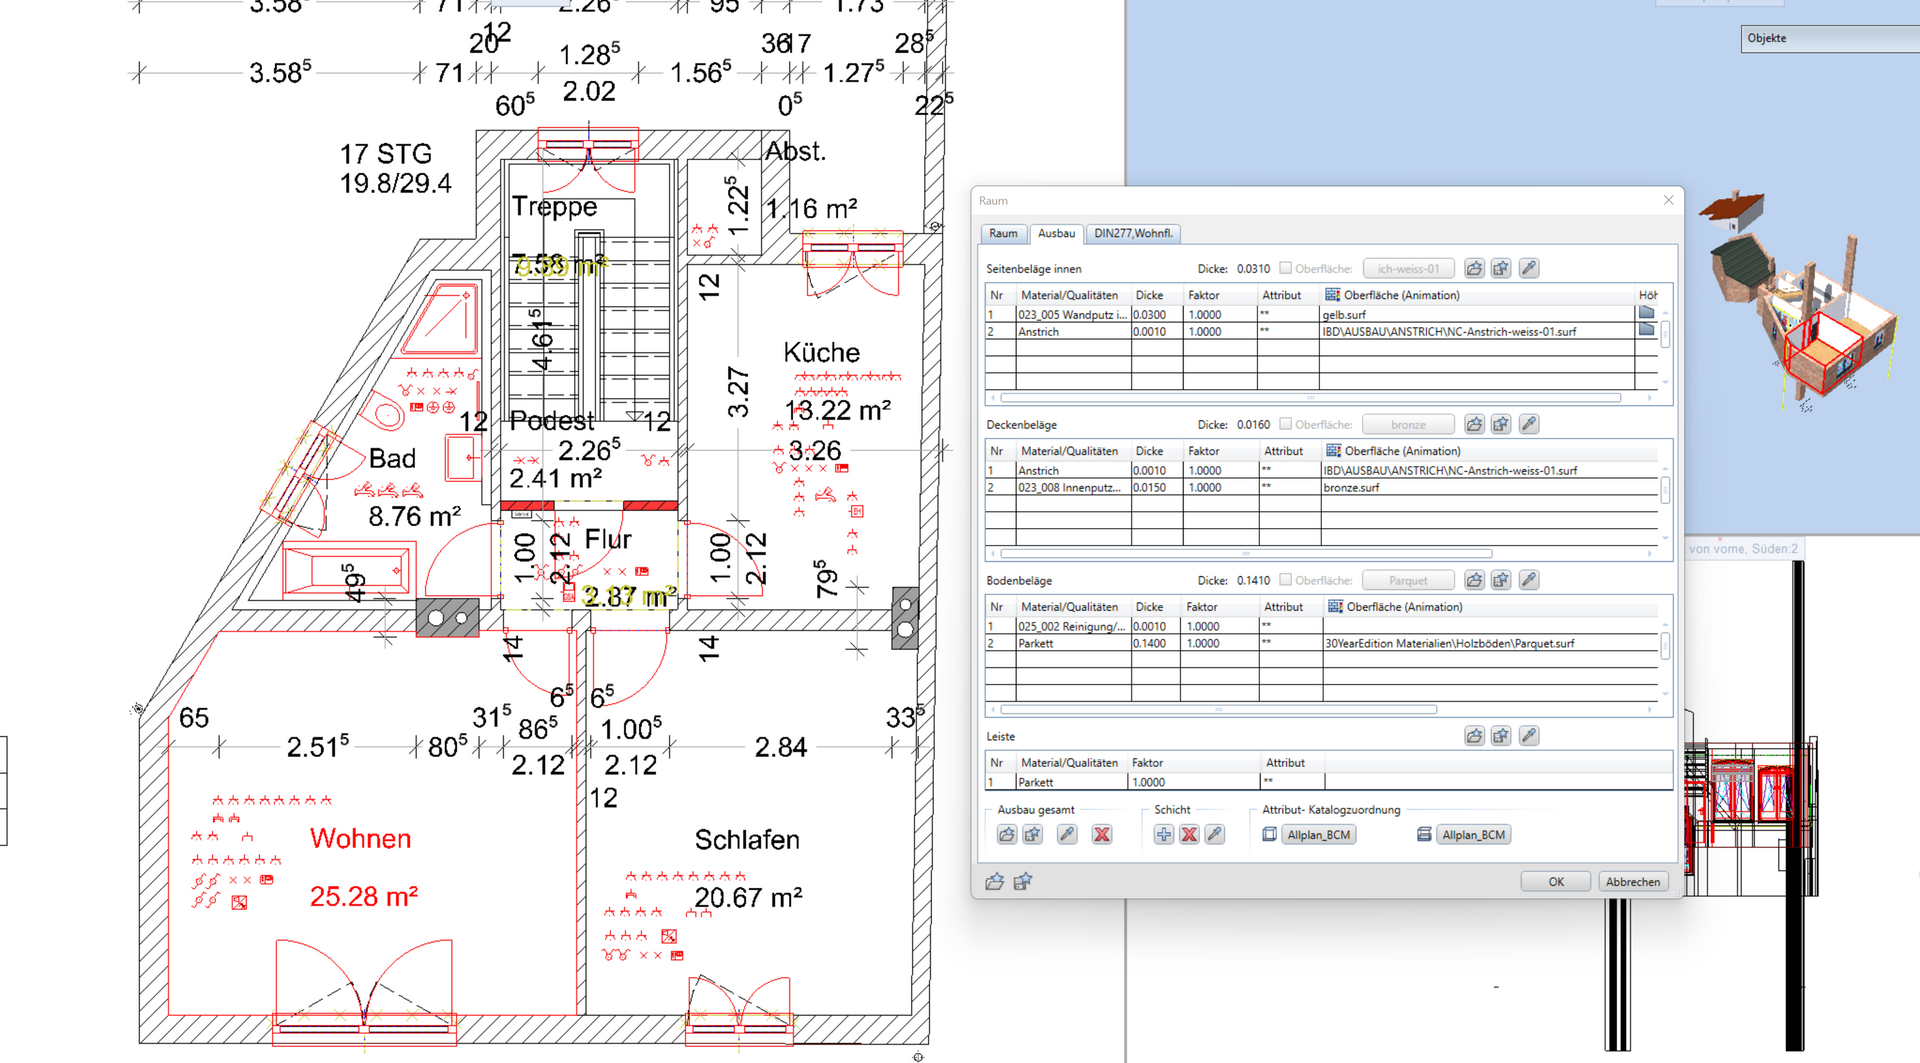1920x1063 pixels.
Task: Click the 0.0300 thickness cell for Wandputz
Action: (x=1157, y=314)
